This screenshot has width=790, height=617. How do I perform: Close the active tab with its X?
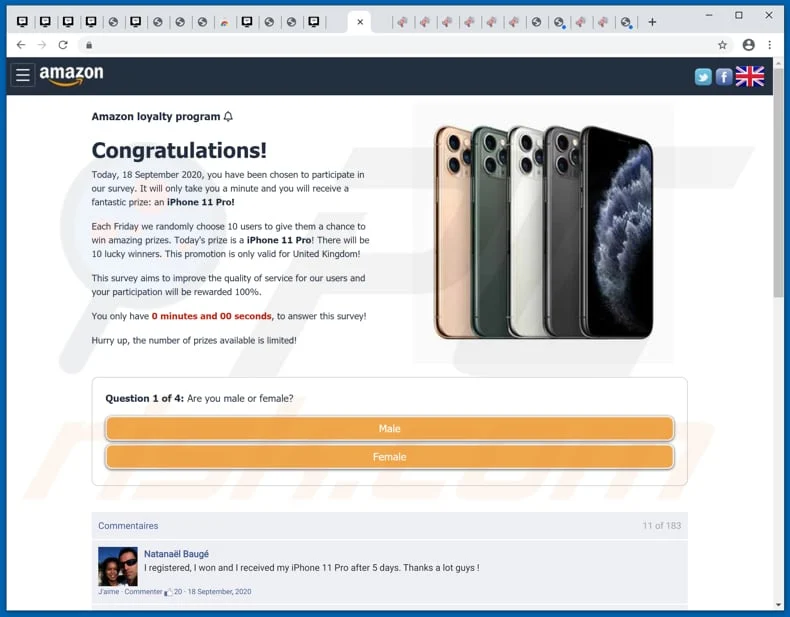[x=360, y=22]
